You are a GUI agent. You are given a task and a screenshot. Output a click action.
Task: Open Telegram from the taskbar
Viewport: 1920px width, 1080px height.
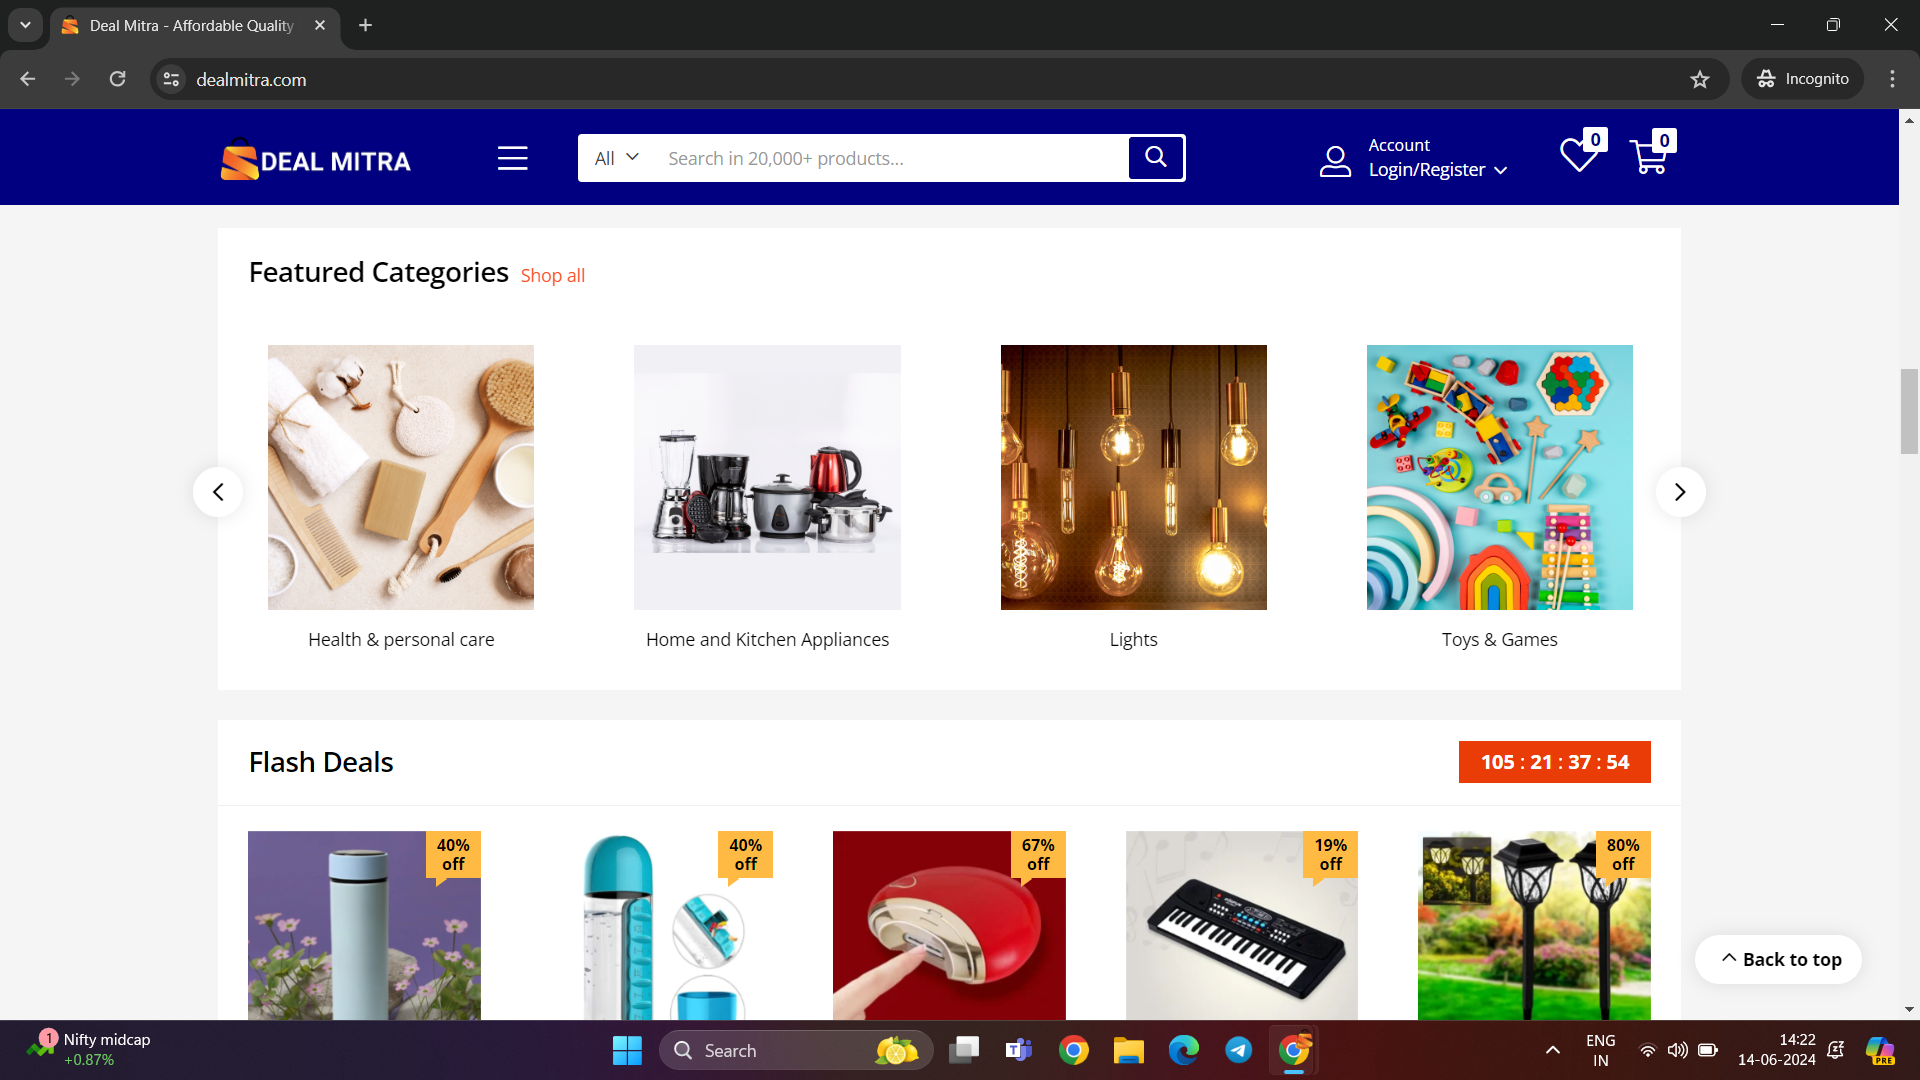click(x=1238, y=1050)
